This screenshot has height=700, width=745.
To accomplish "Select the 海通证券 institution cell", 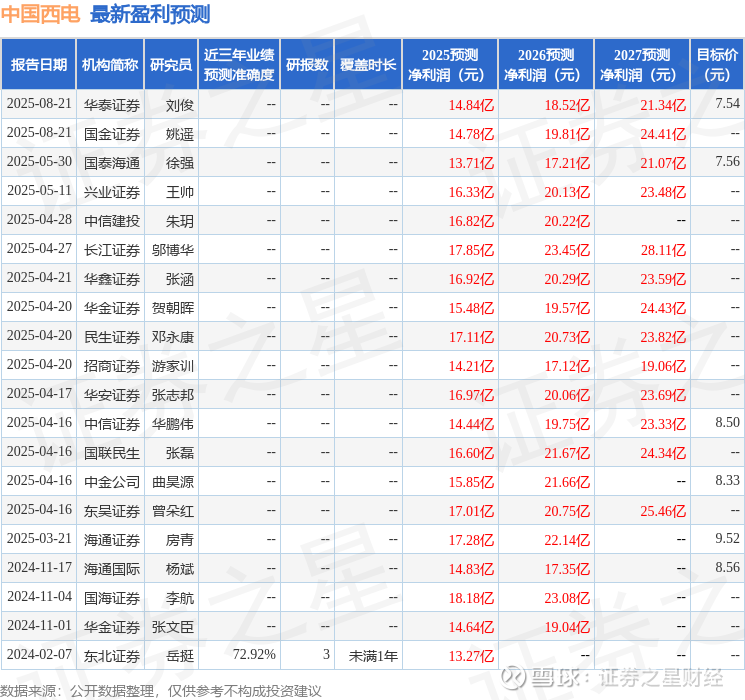I will click(x=112, y=540).
